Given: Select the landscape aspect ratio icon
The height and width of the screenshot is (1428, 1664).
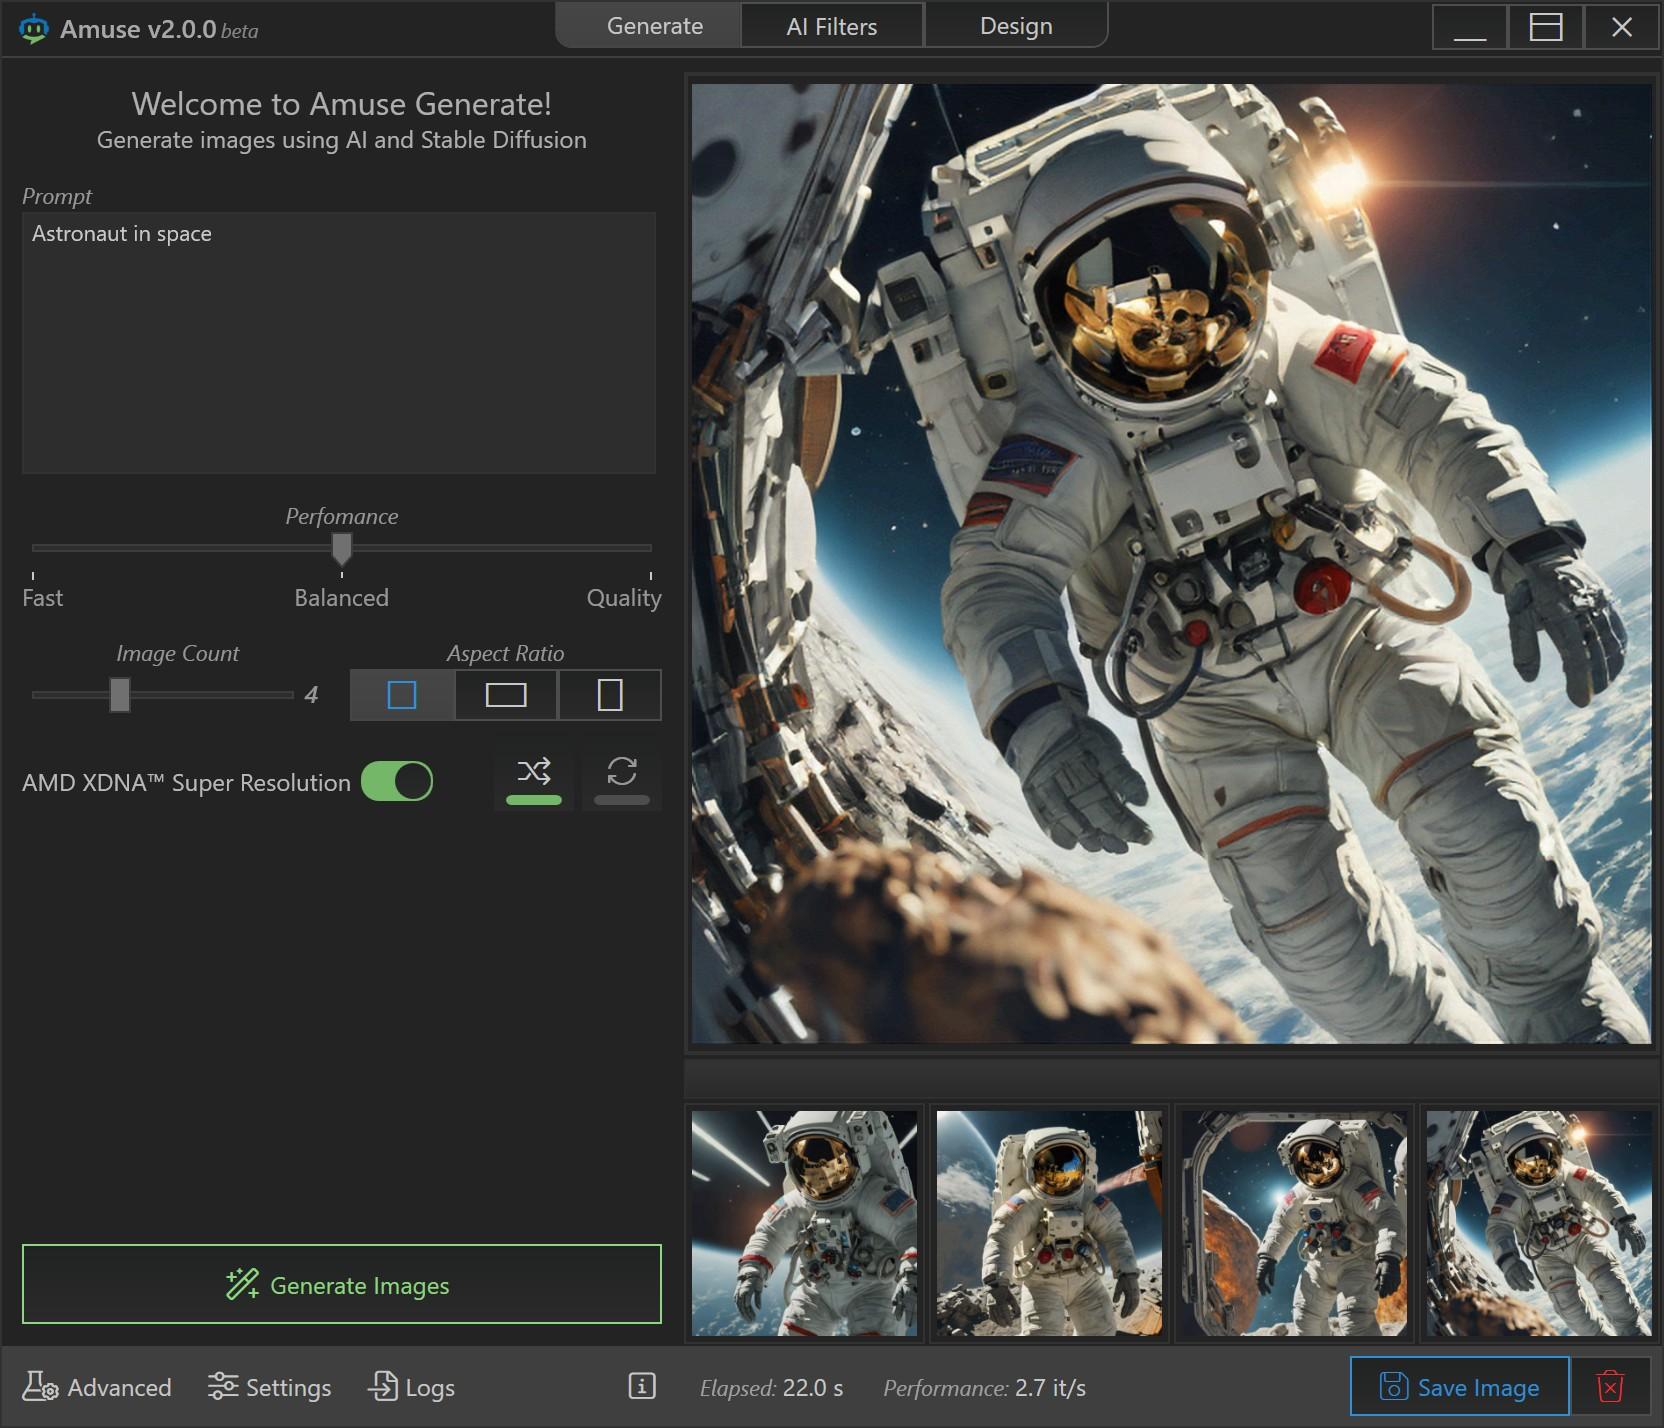Looking at the screenshot, I should click(x=506, y=695).
